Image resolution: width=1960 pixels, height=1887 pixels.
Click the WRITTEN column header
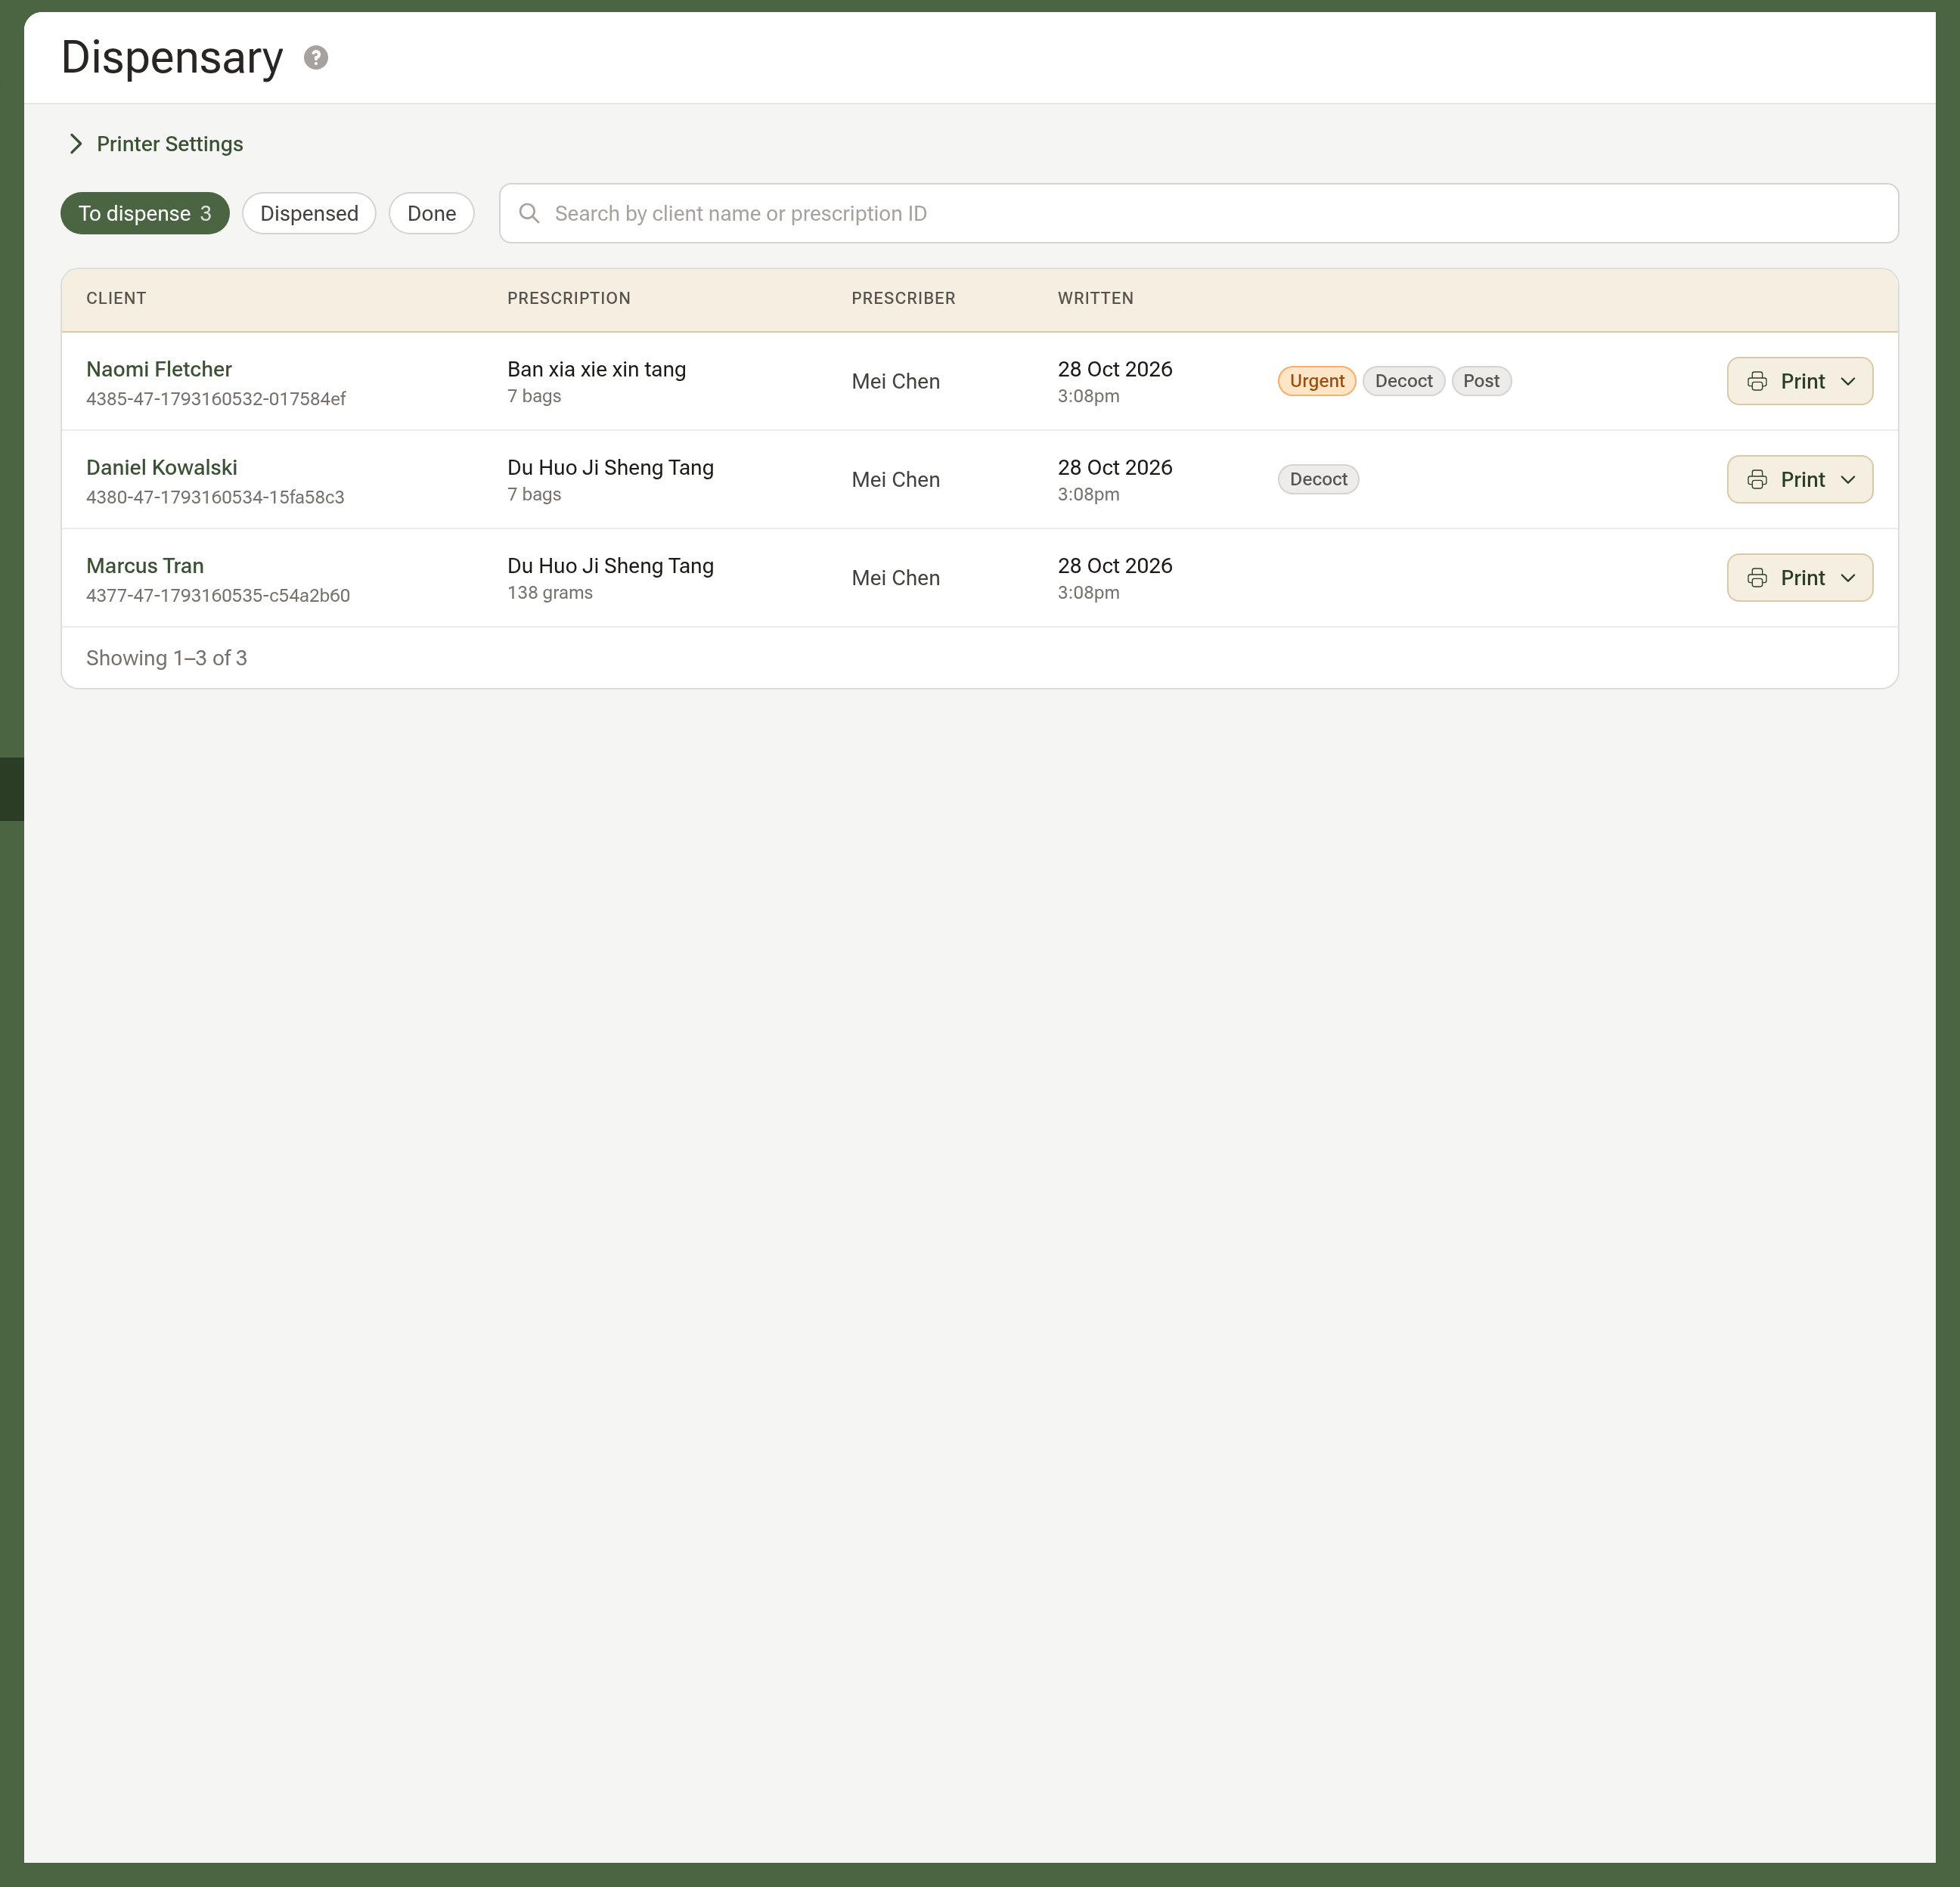[1096, 298]
